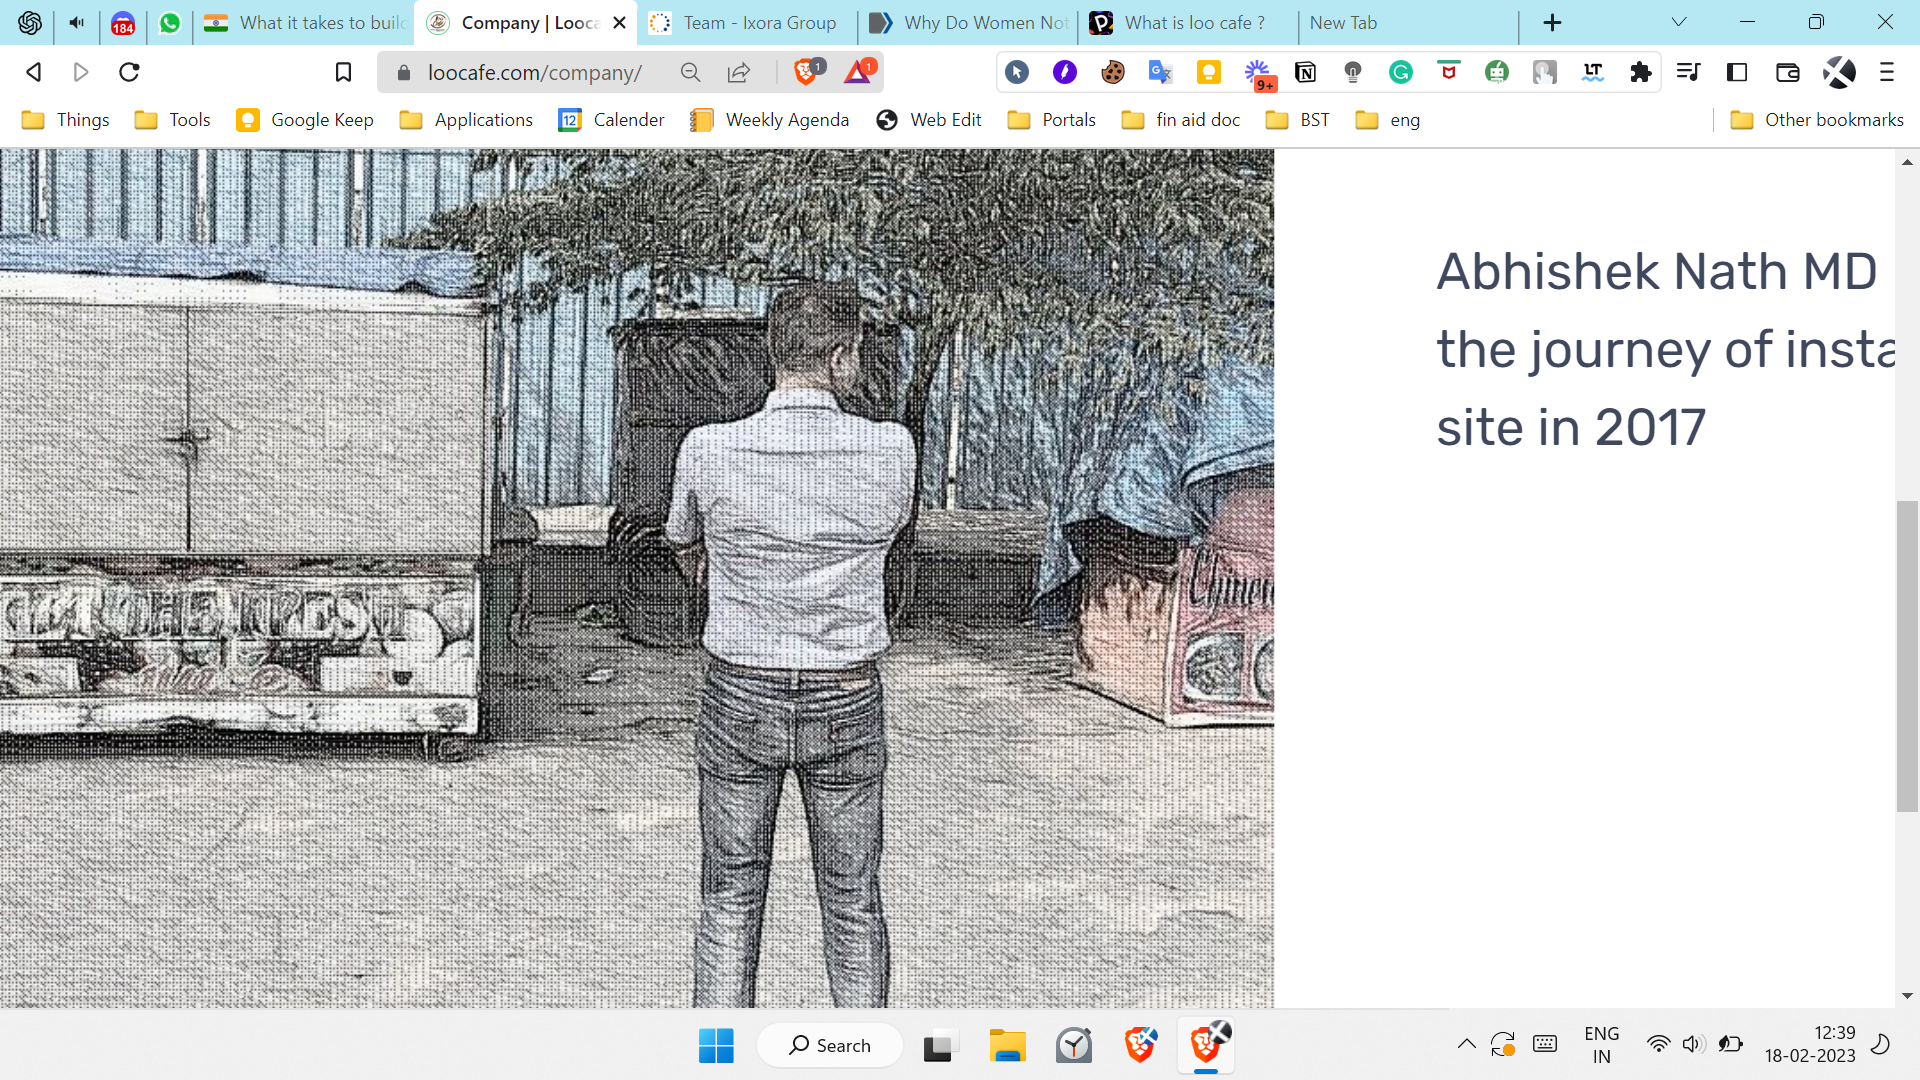Click the page vertical scrollbar thumb
Image resolution: width=1920 pixels, height=1080 pixels.
pos(1907,655)
